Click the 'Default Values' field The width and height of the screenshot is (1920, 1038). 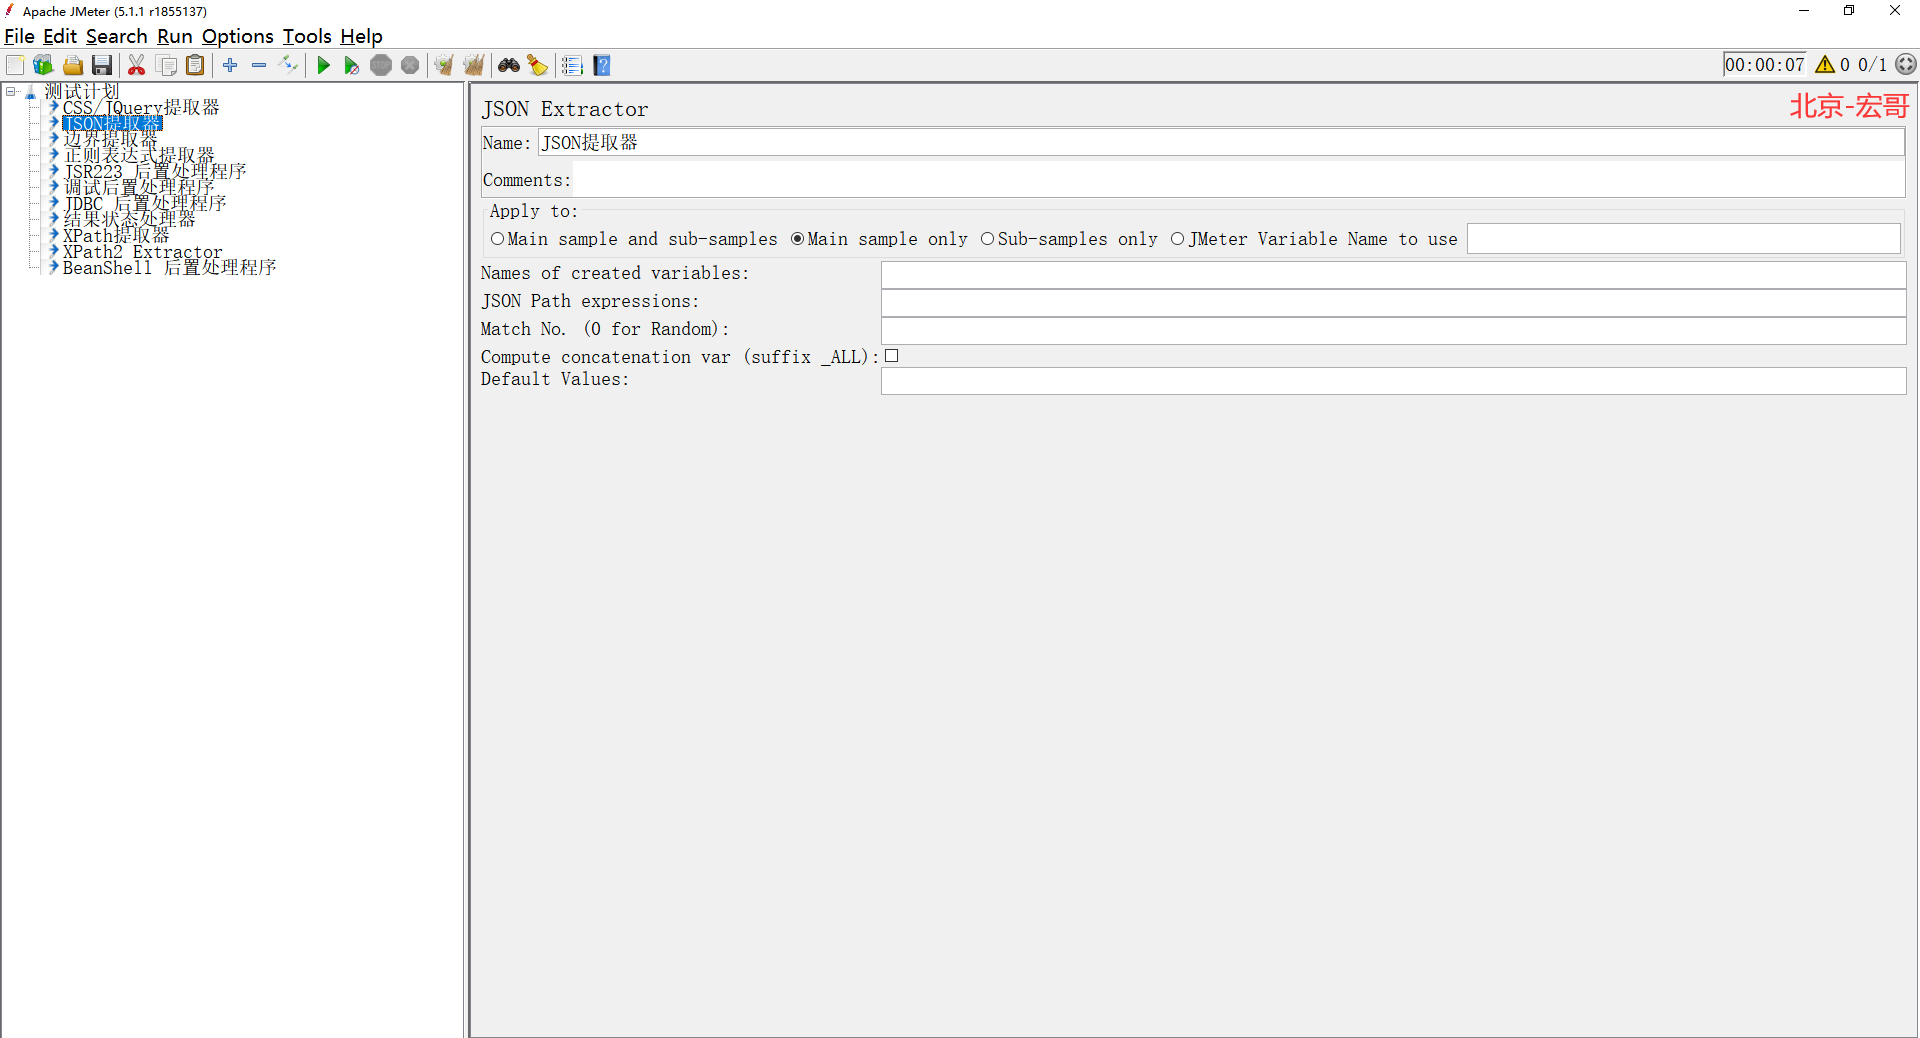(x=1393, y=381)
